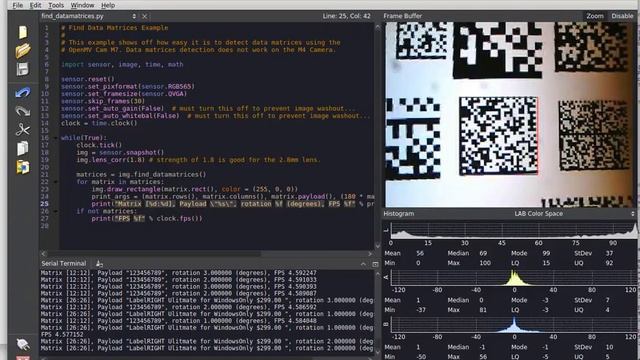Click code line 'import sensor, image, time, math'
Screen dimensions: 640x360
122,64
